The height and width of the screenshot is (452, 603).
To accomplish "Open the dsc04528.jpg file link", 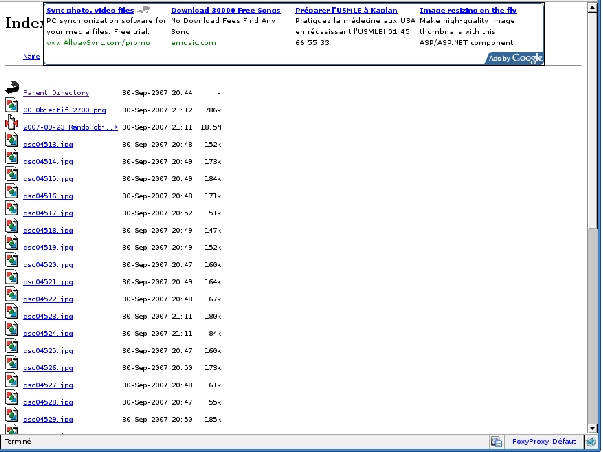I will [x=48, y=402].
